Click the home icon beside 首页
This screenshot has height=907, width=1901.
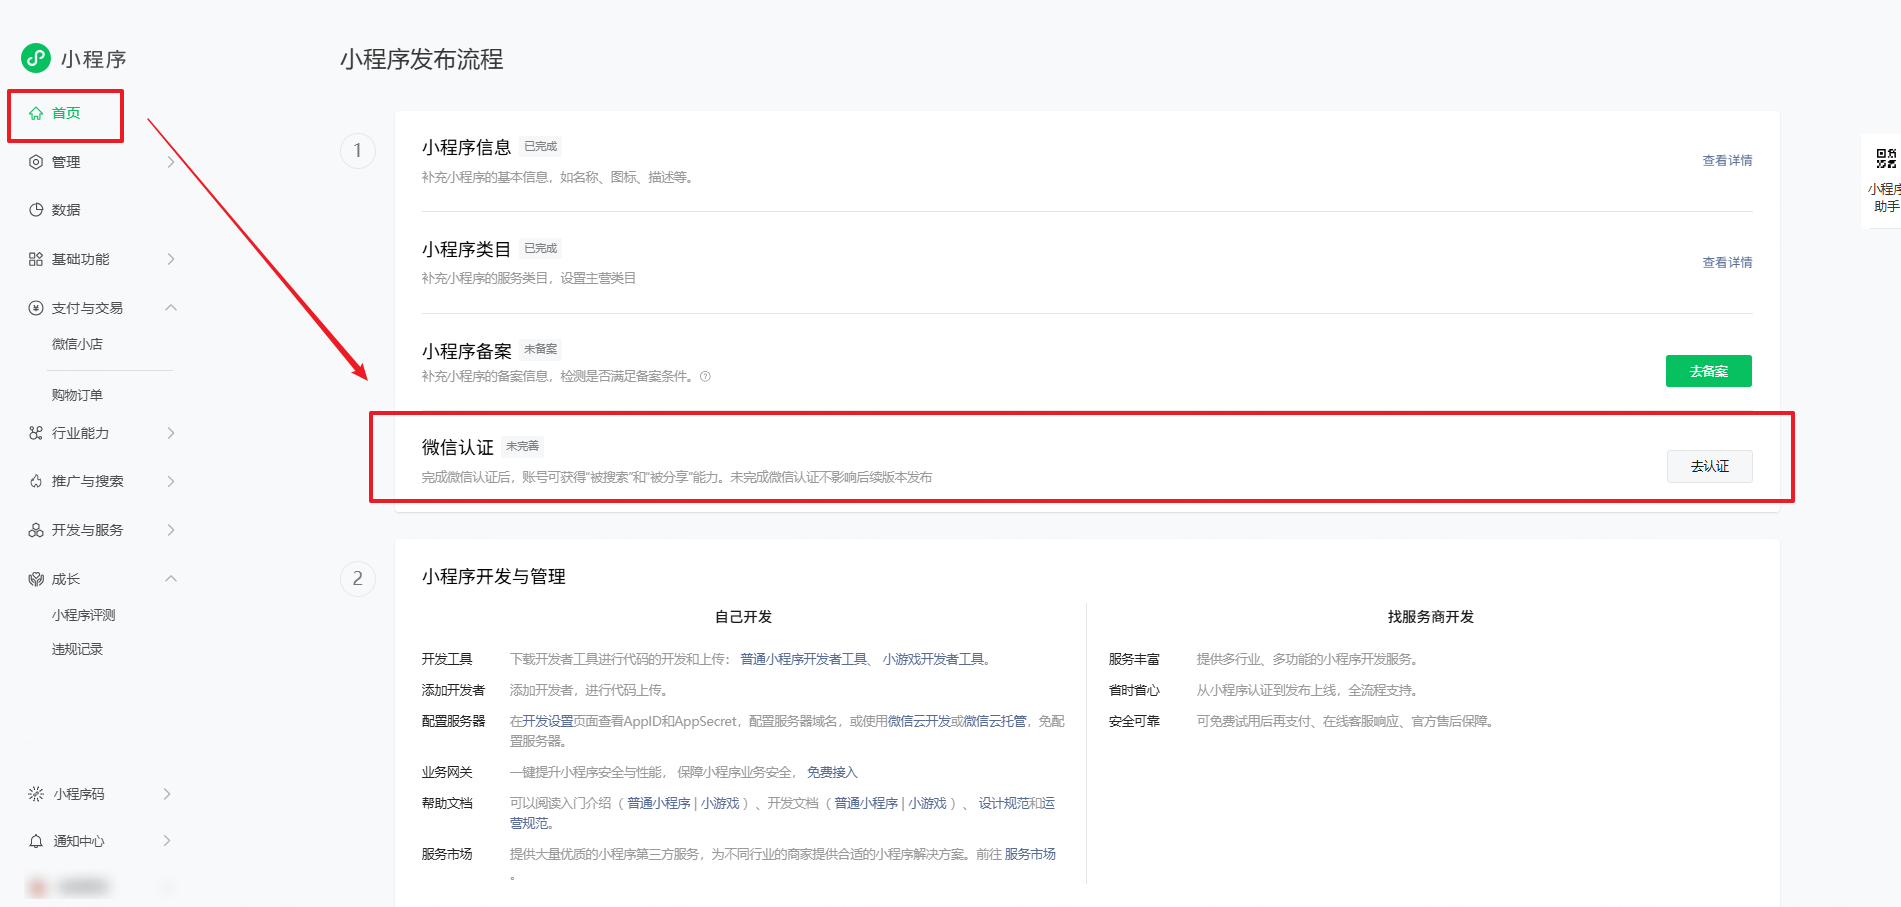(x=36, y=113)
